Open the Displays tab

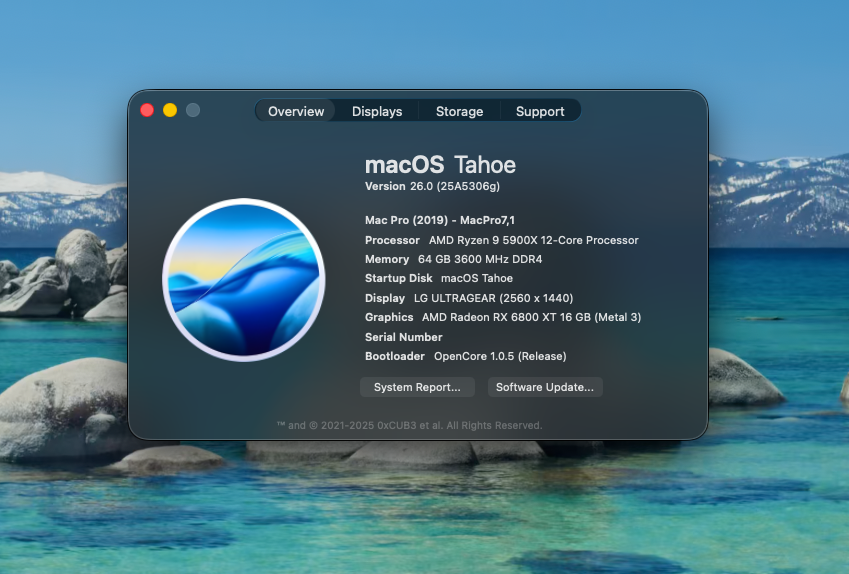coord(377,111)
